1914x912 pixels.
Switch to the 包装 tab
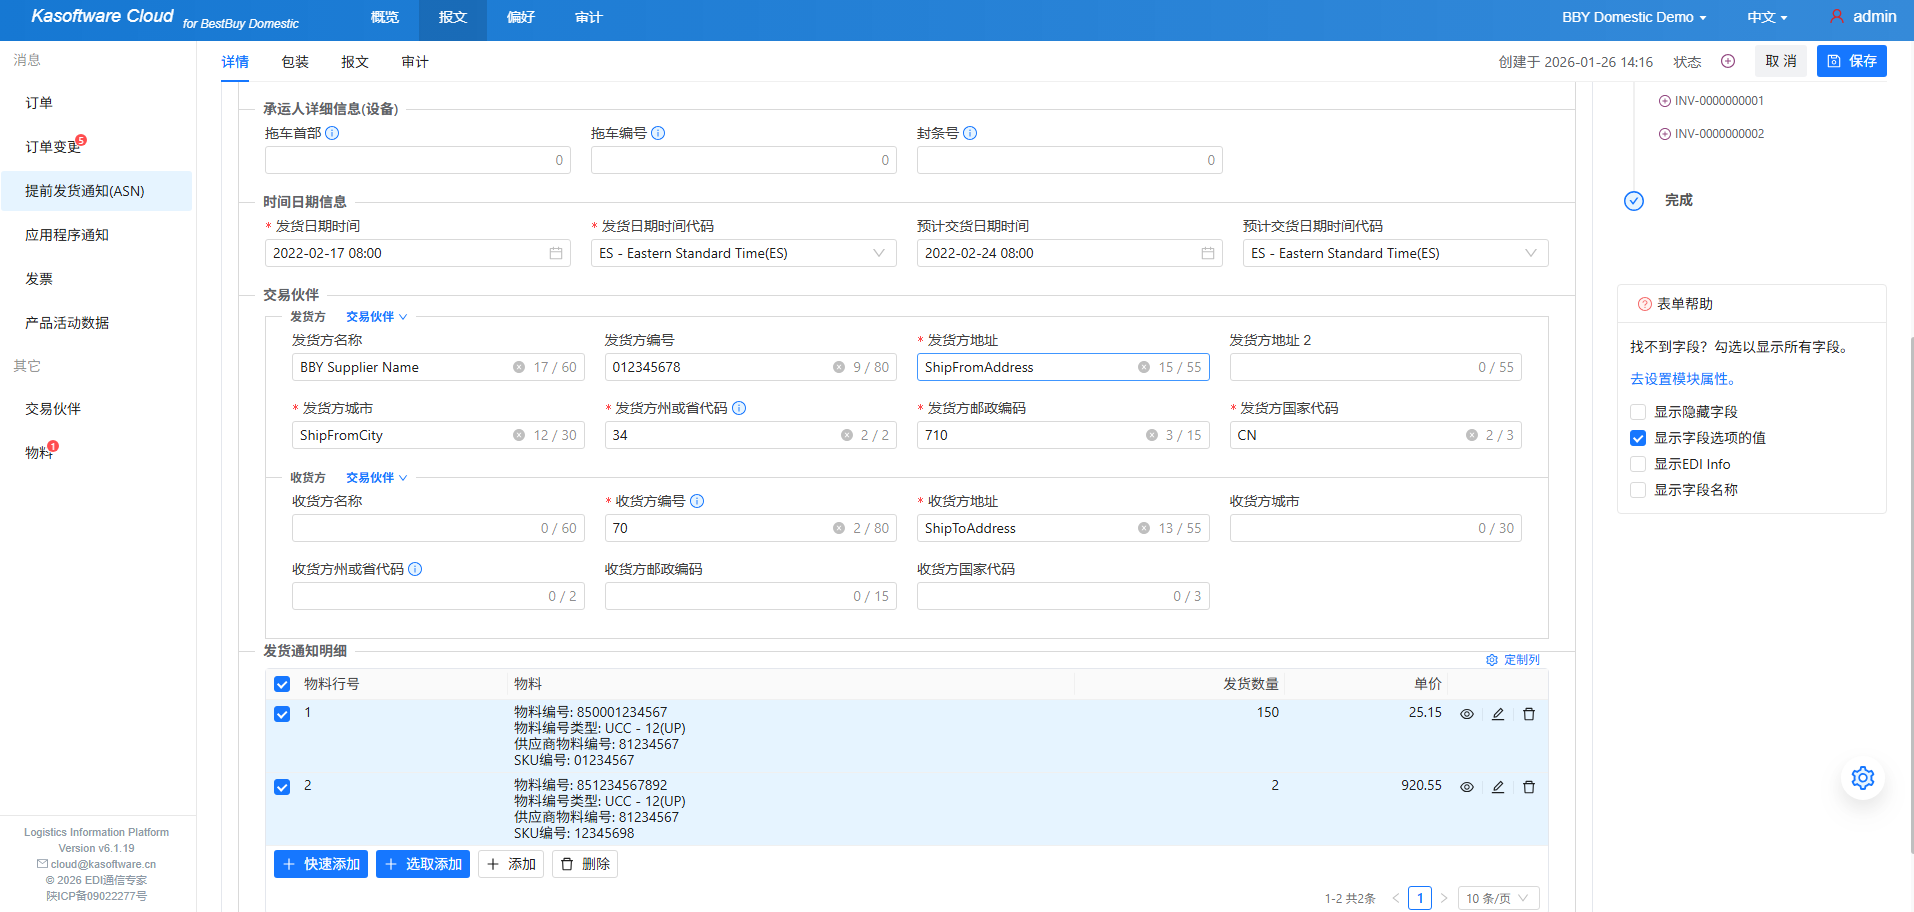click(295, 62)
